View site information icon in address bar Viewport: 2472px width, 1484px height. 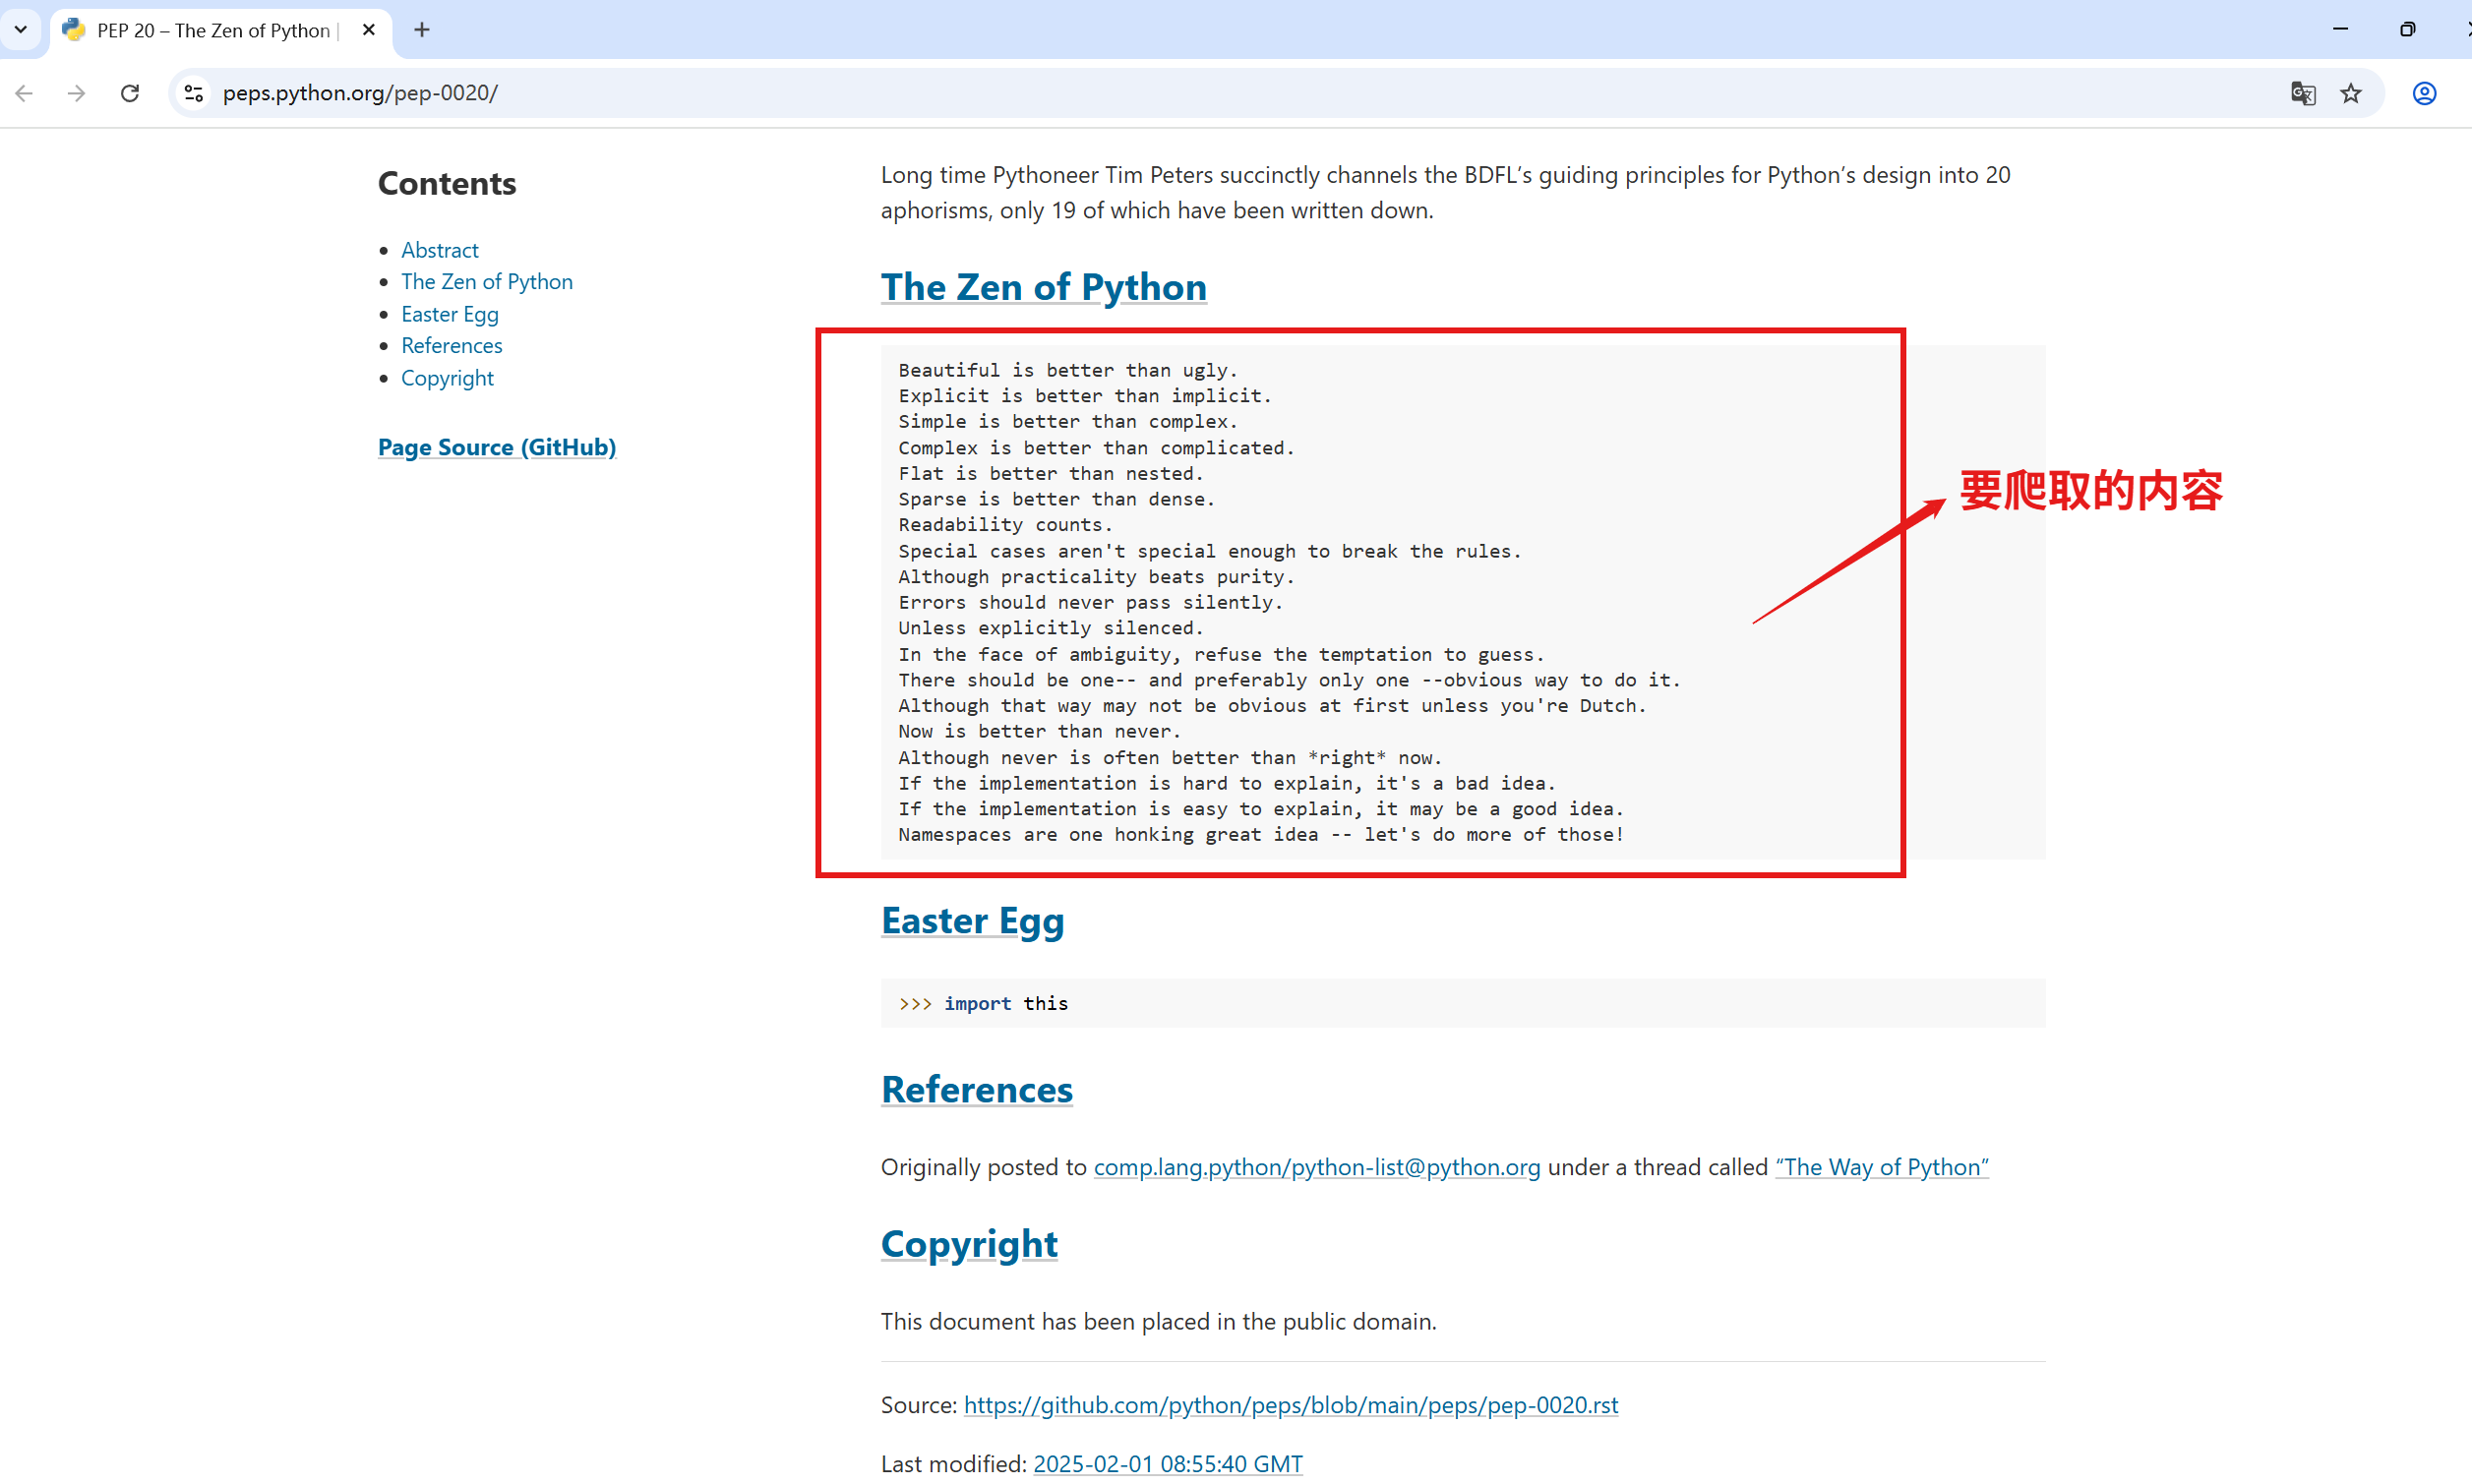194,93
